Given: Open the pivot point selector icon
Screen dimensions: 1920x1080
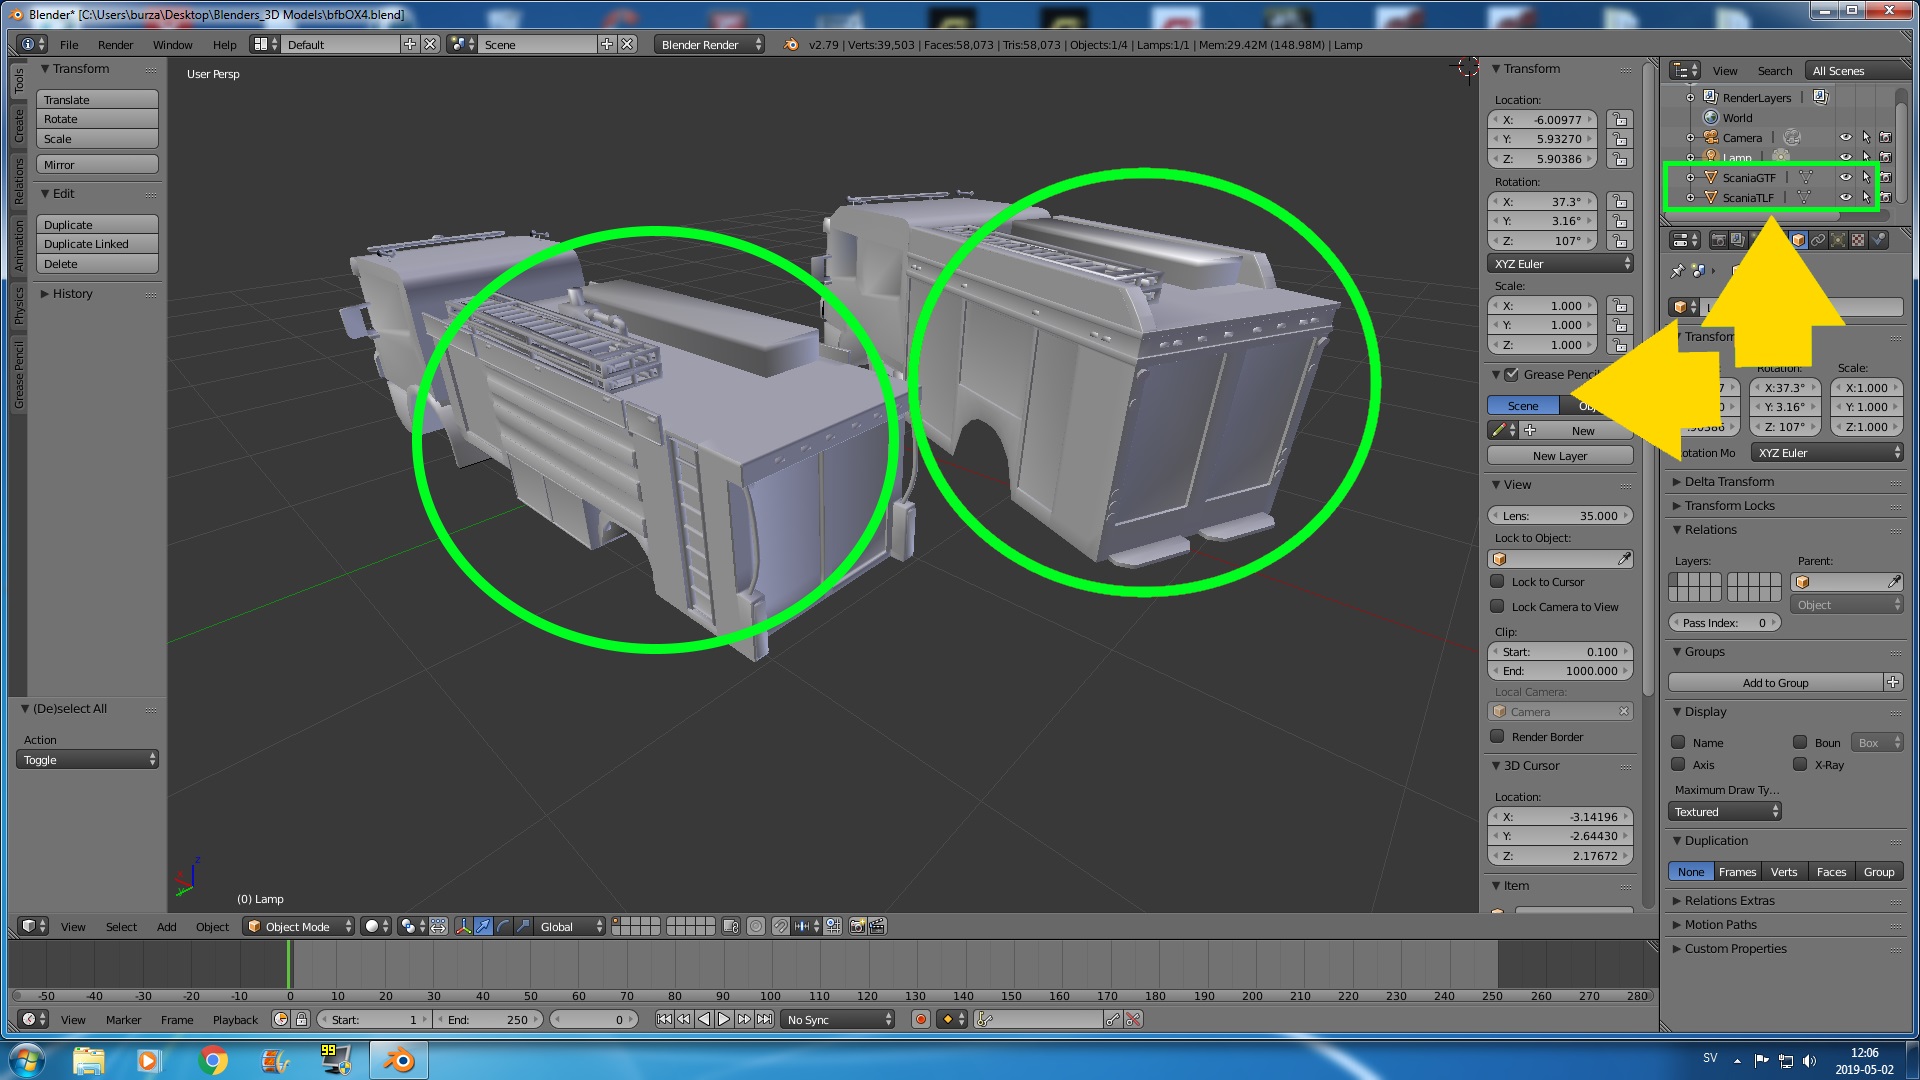Looking at the screenshot, I should (412, 927).
